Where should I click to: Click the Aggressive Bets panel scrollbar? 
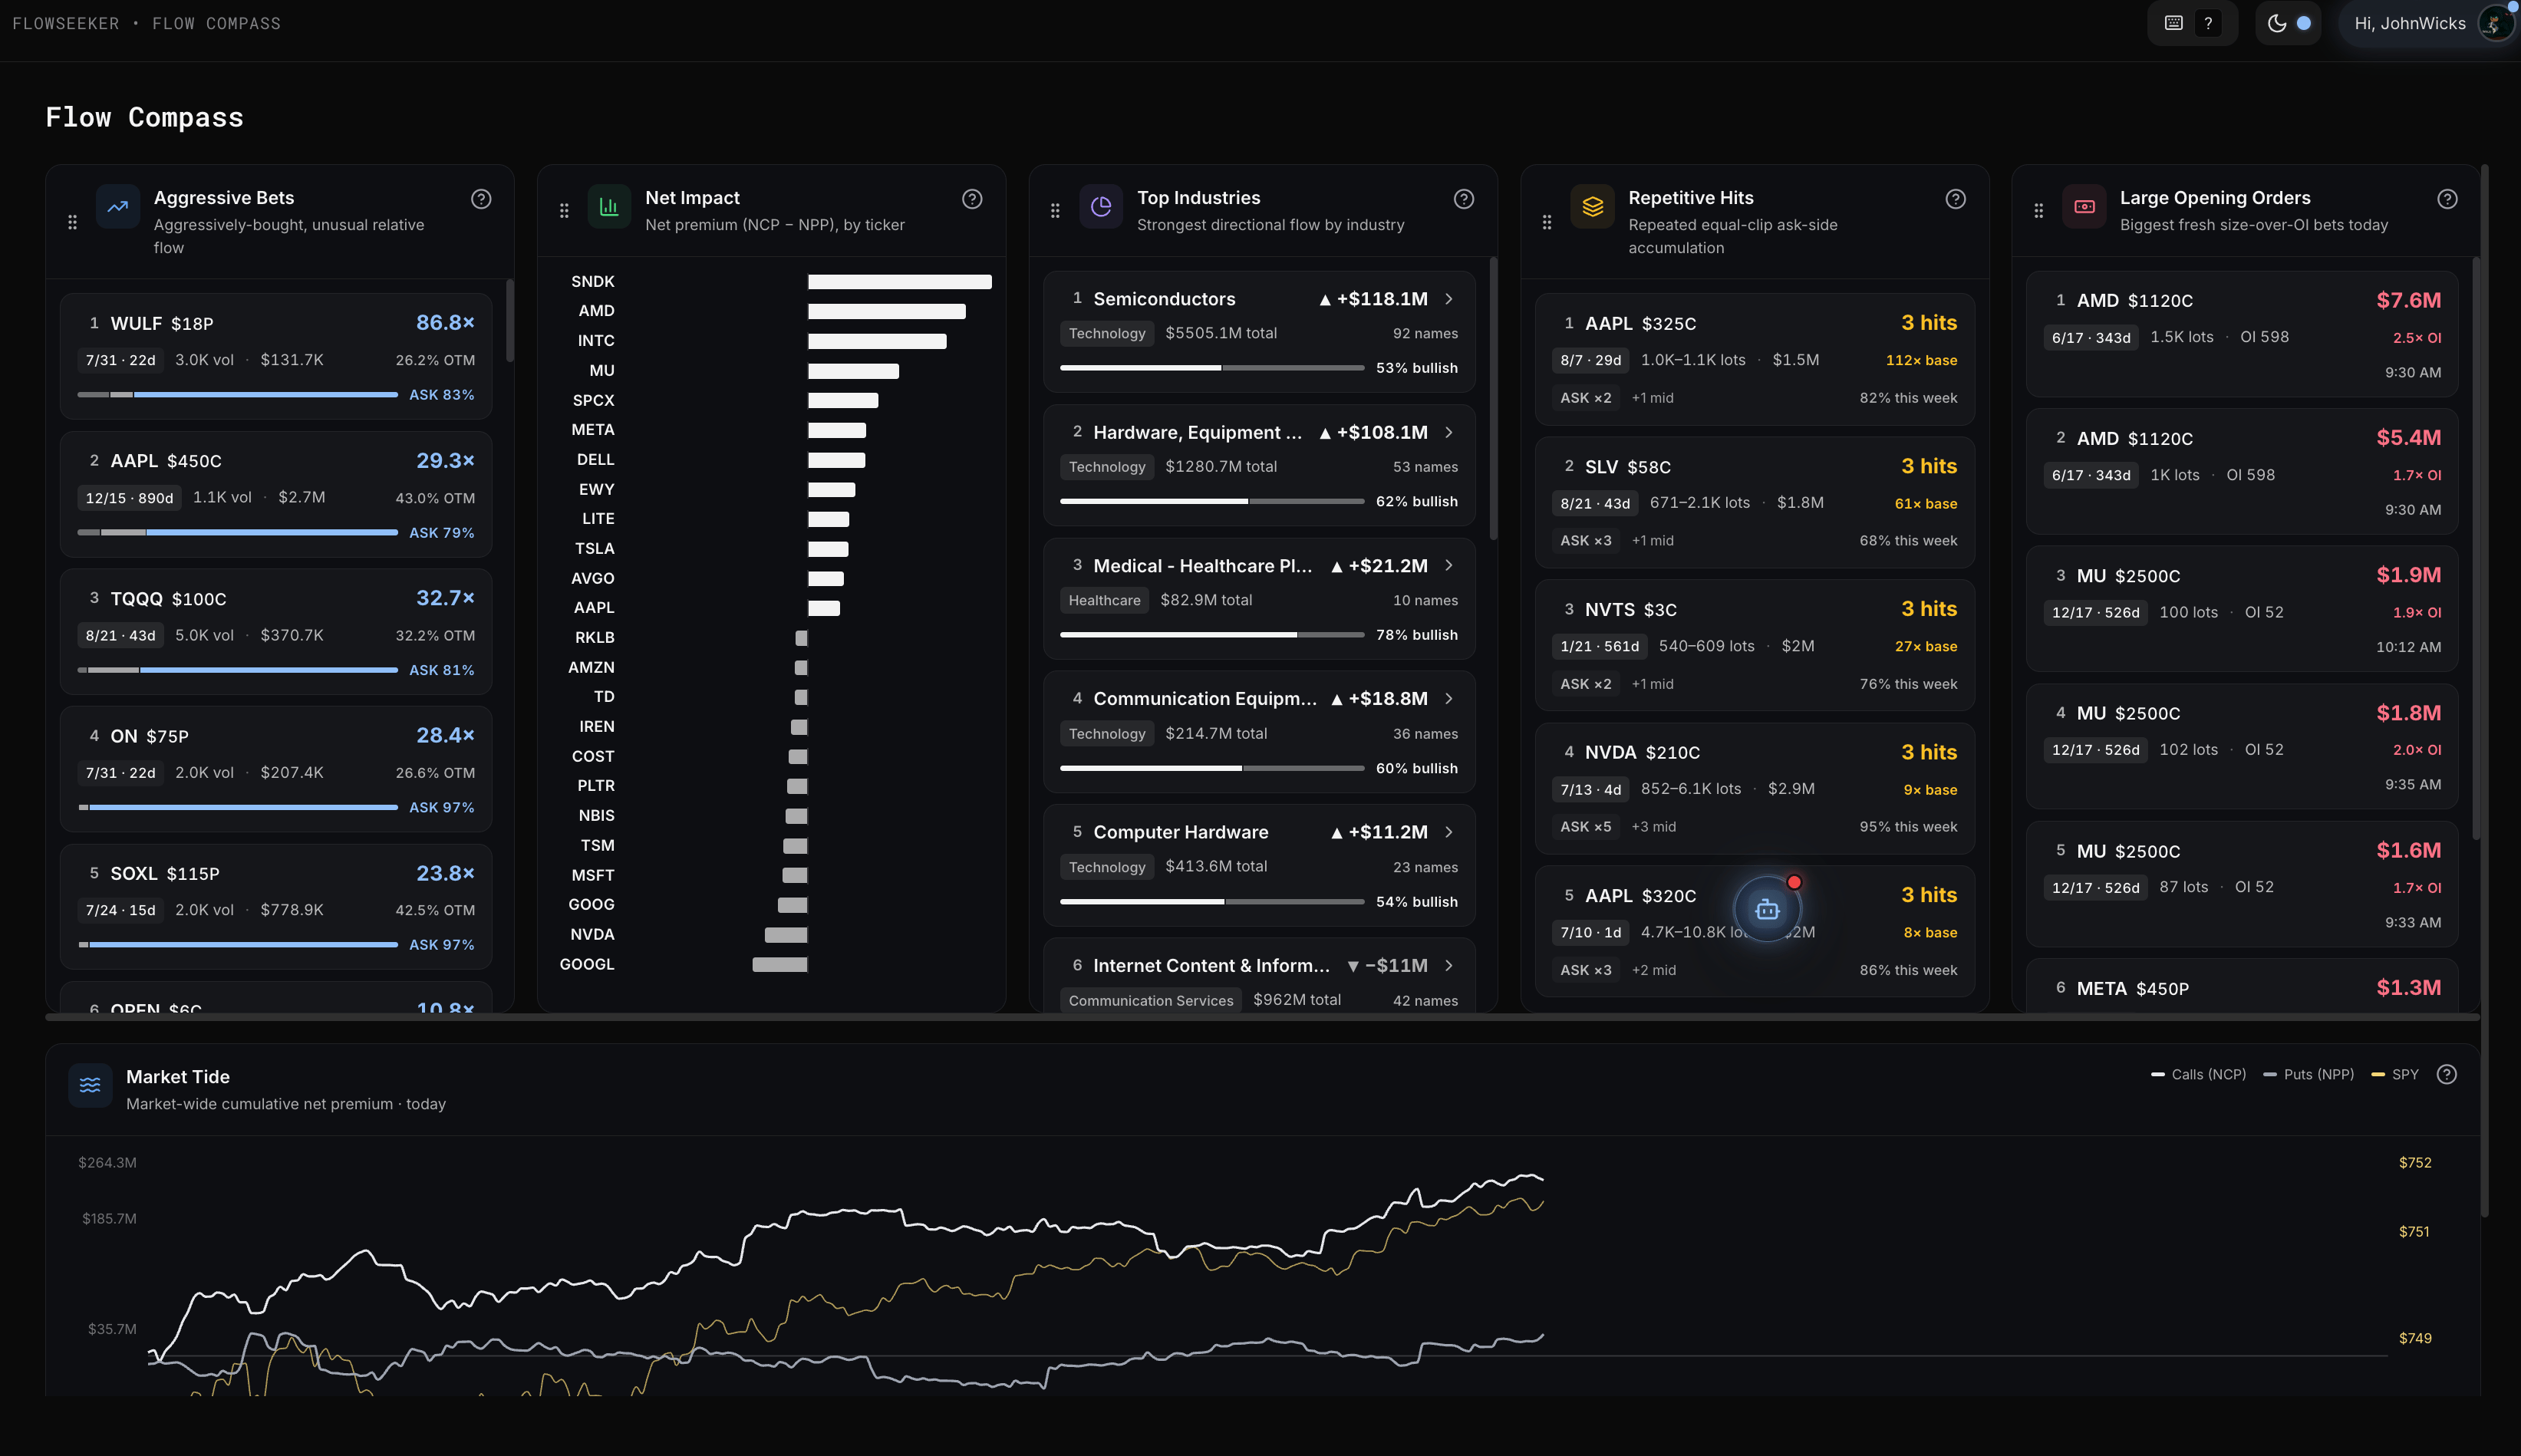point(510,320)
